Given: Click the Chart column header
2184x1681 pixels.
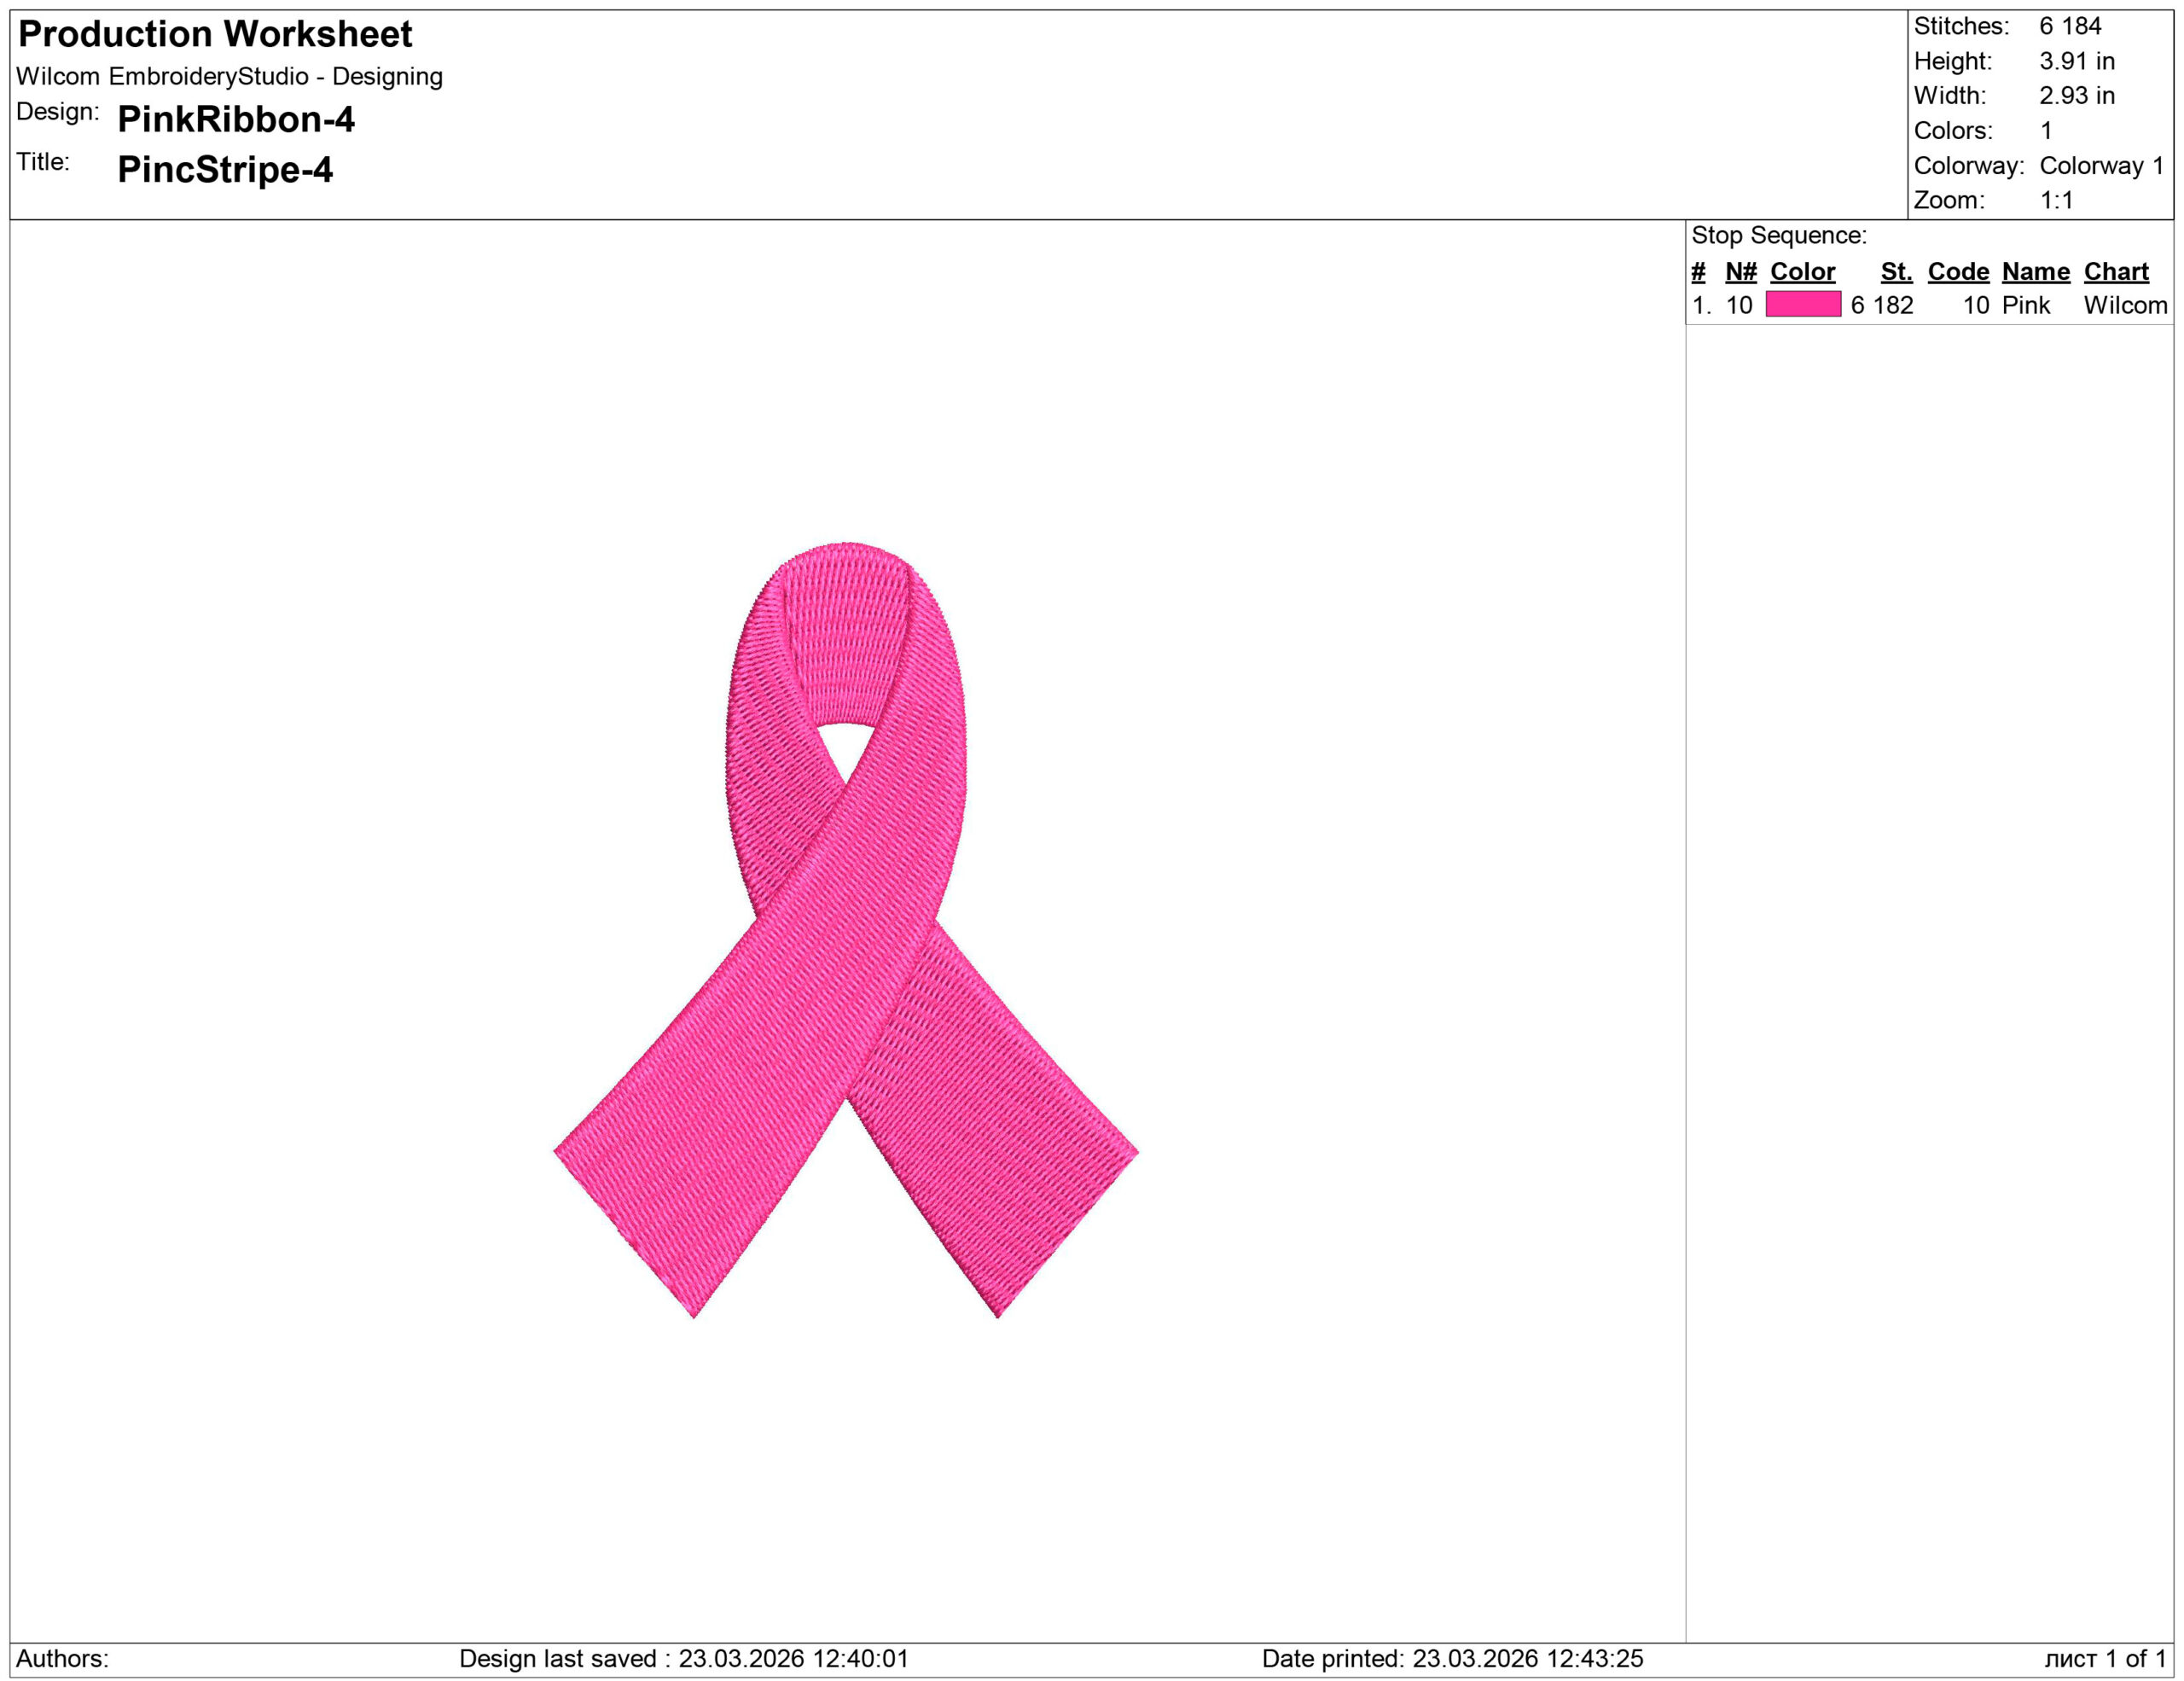Looking at the screenshot, I should point(2115,271).
